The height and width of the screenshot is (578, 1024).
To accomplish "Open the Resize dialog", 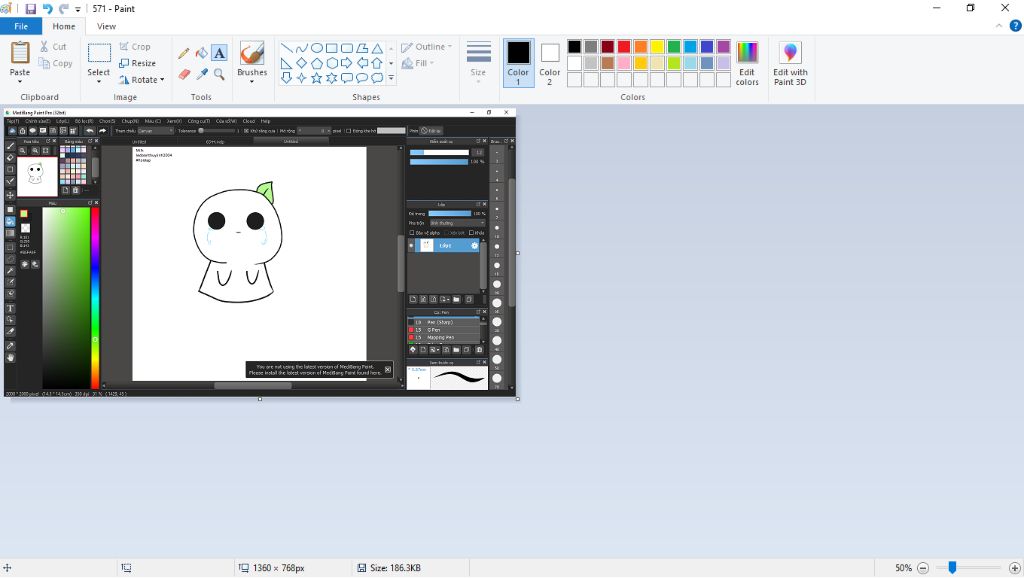I will 137,63.
